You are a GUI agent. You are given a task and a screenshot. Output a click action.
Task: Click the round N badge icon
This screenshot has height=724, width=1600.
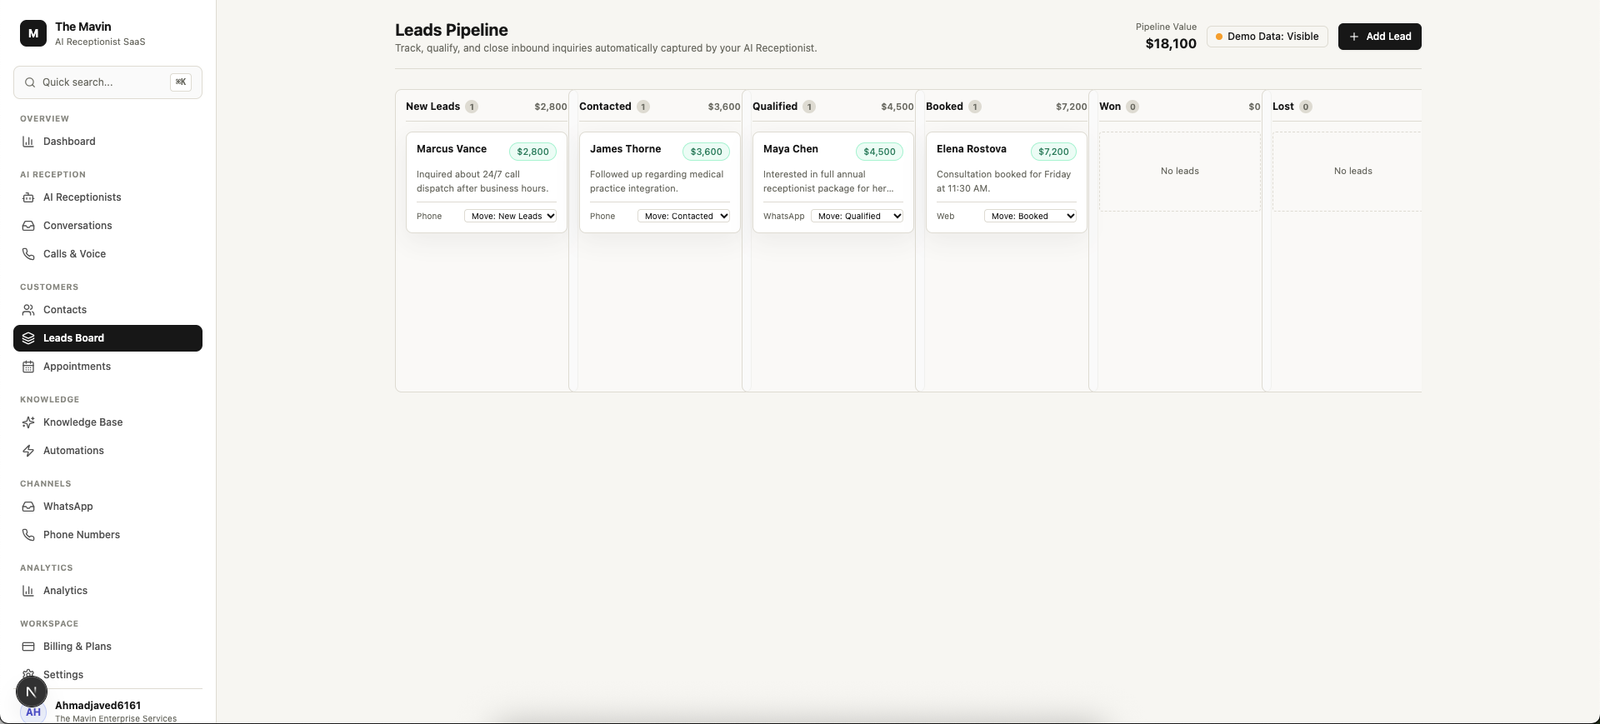31,691
